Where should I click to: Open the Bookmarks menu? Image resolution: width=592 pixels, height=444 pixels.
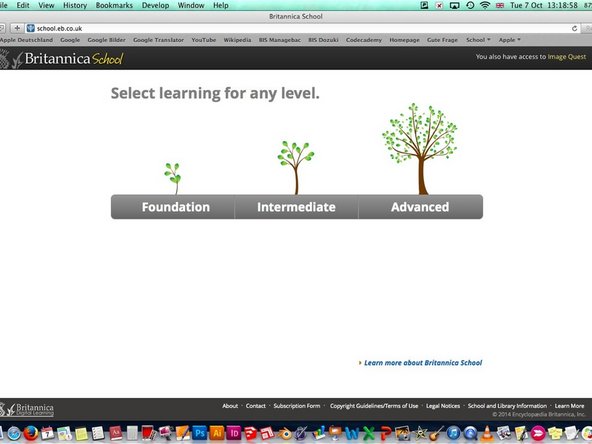tap(114, 5)
